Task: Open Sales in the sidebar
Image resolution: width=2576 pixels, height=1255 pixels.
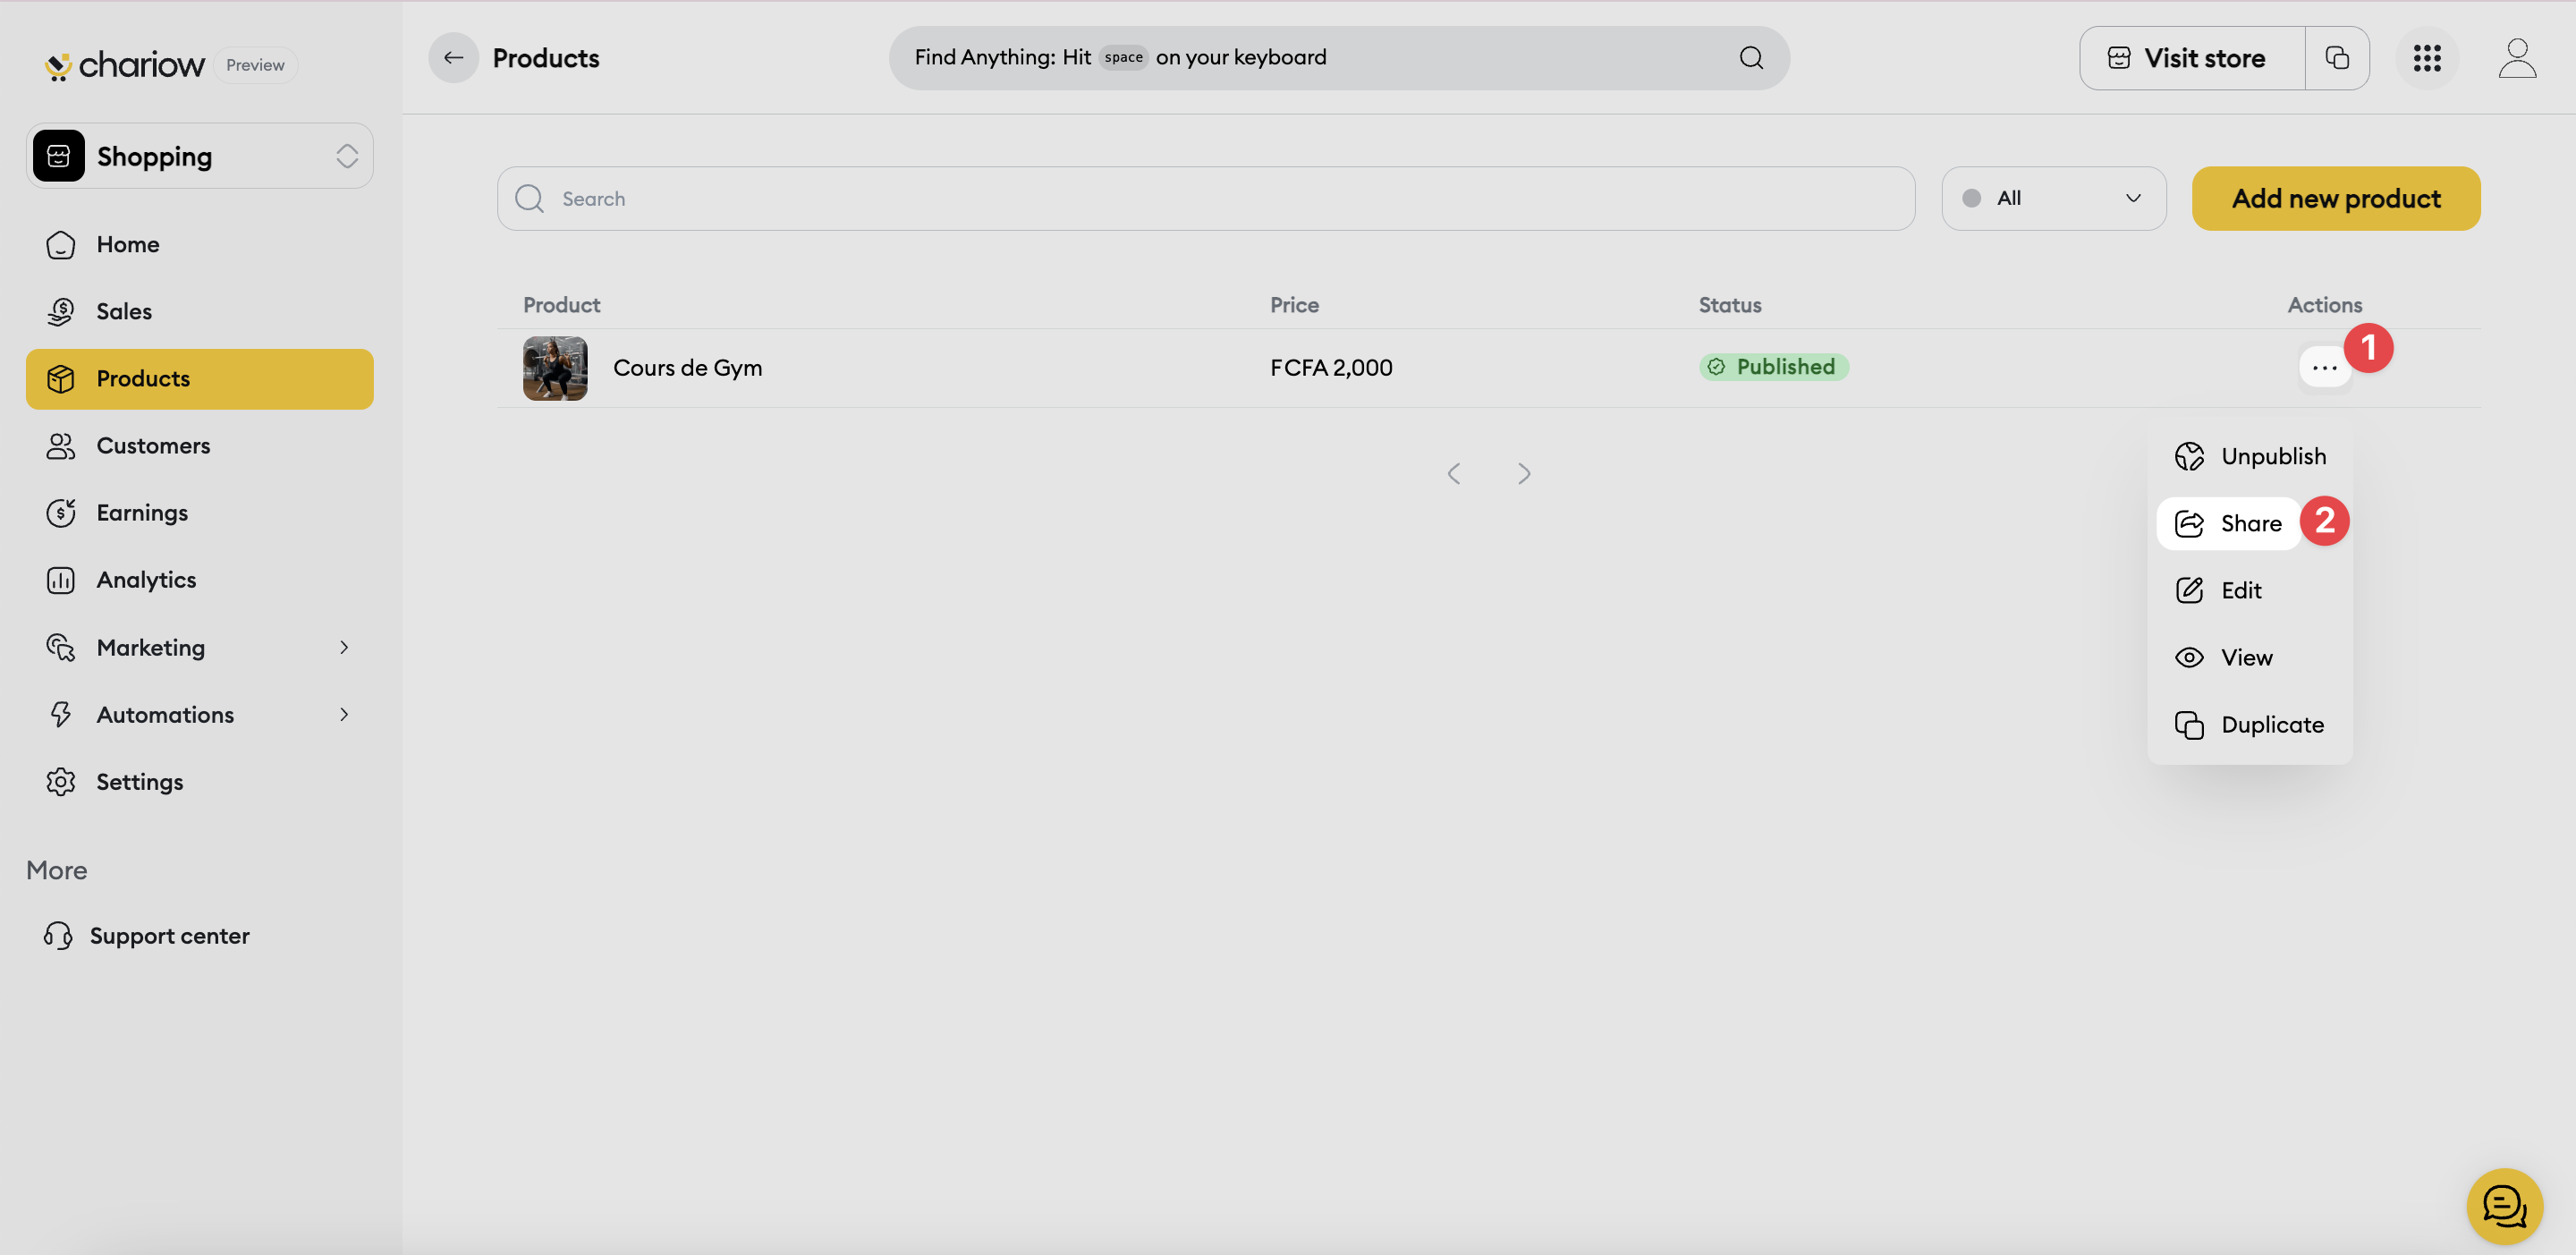Action: pyautogui.click(x=200, y=312)
